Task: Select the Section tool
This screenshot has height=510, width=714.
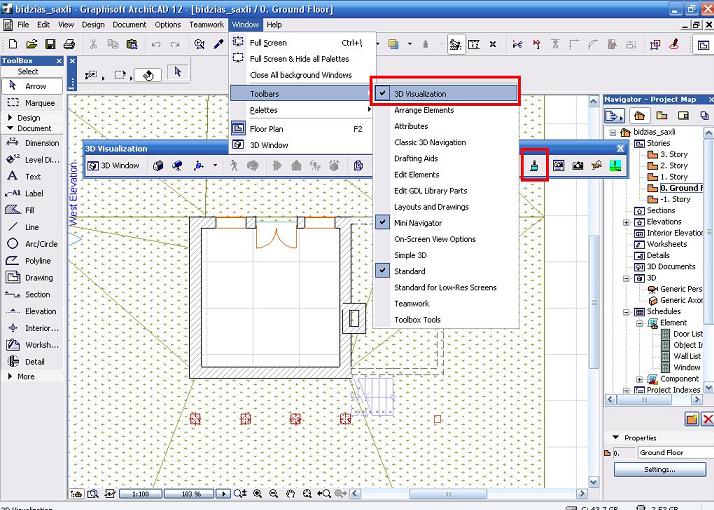Action: pos(32,294)
